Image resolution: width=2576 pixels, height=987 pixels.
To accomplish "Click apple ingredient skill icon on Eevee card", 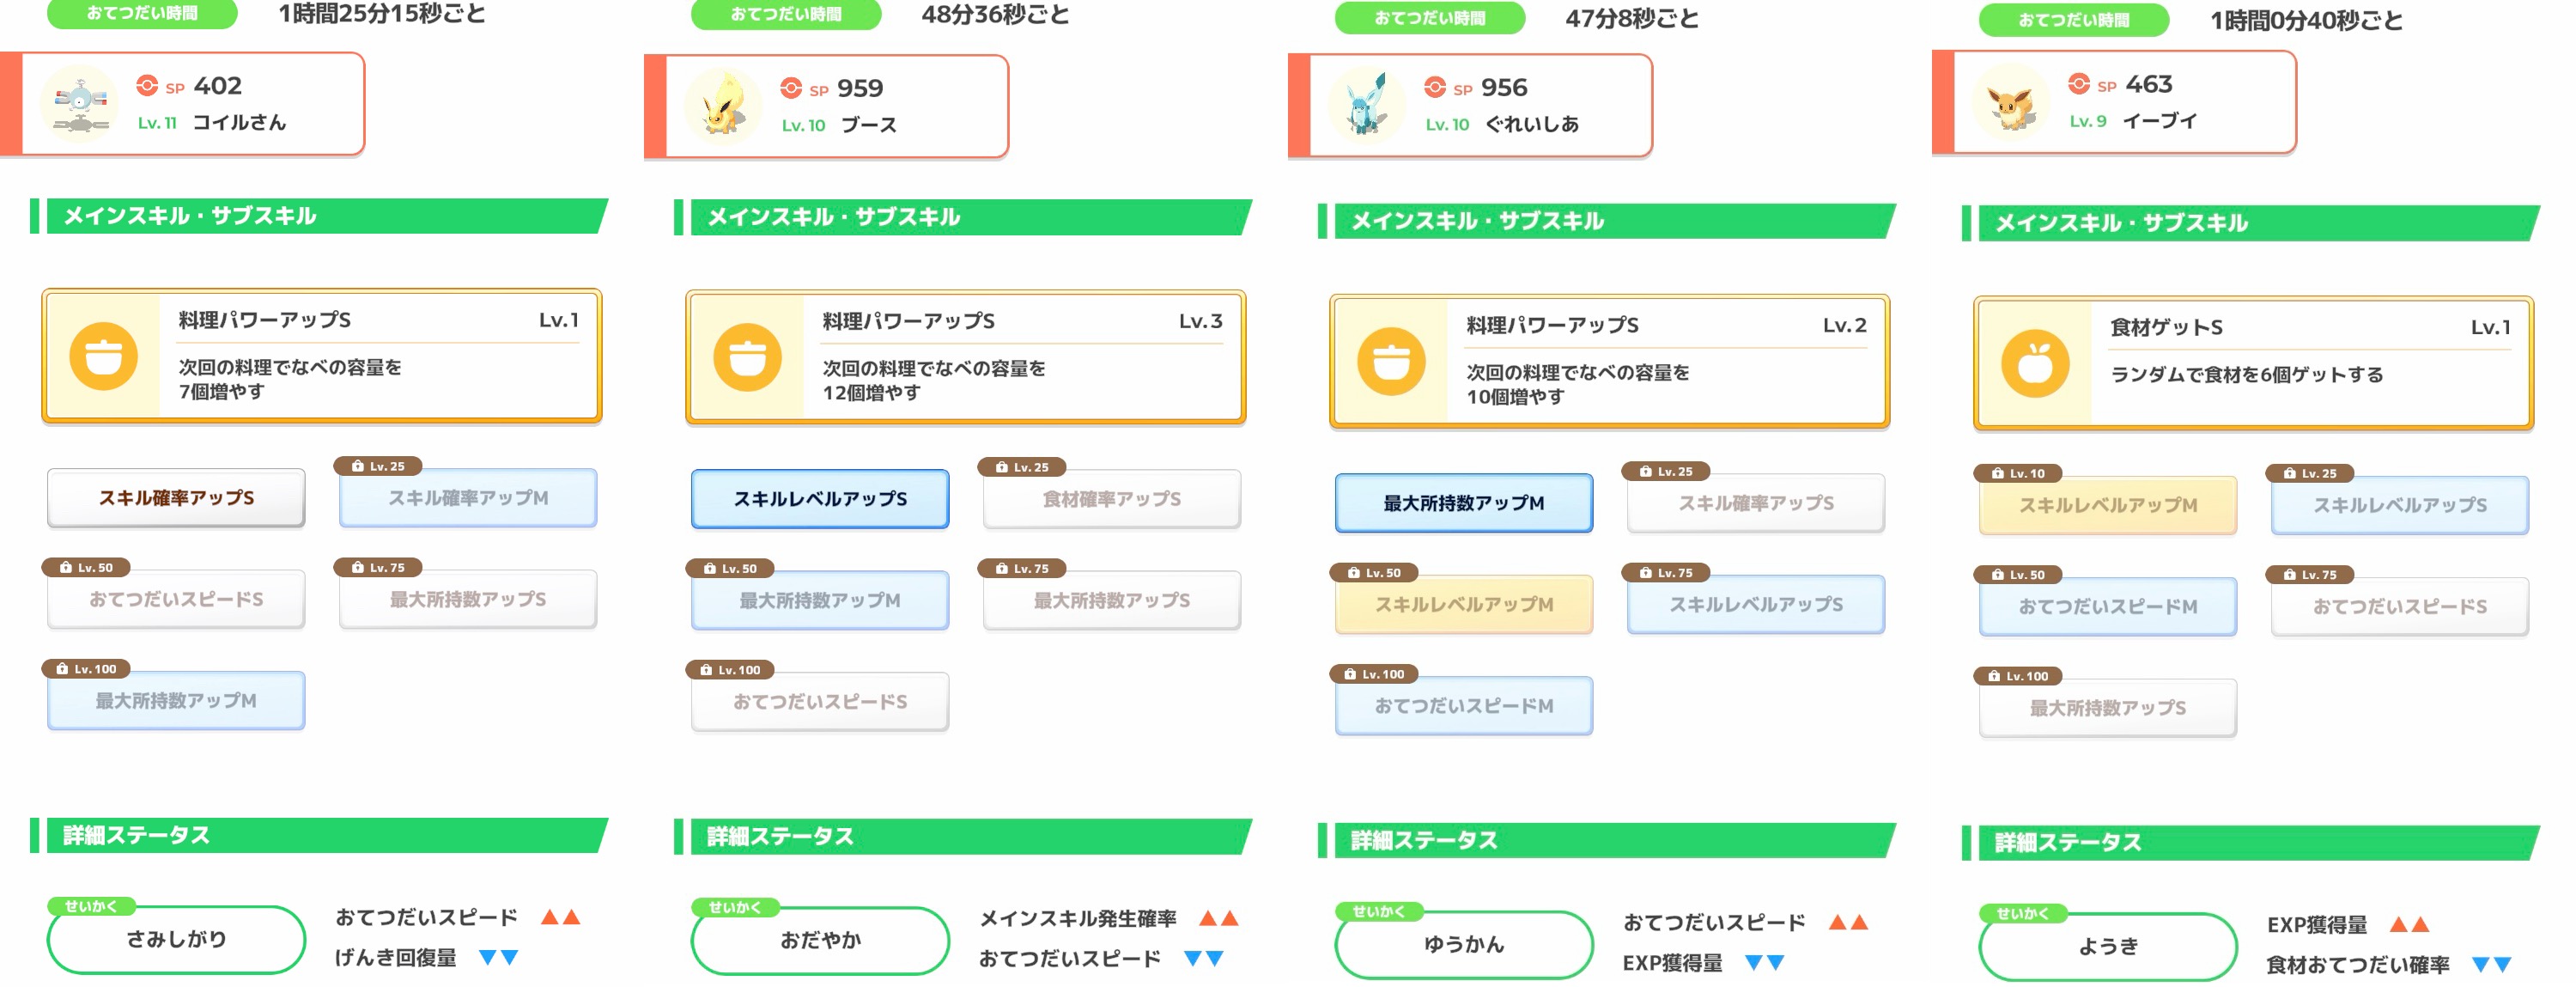I will [x=2035, y=363].
